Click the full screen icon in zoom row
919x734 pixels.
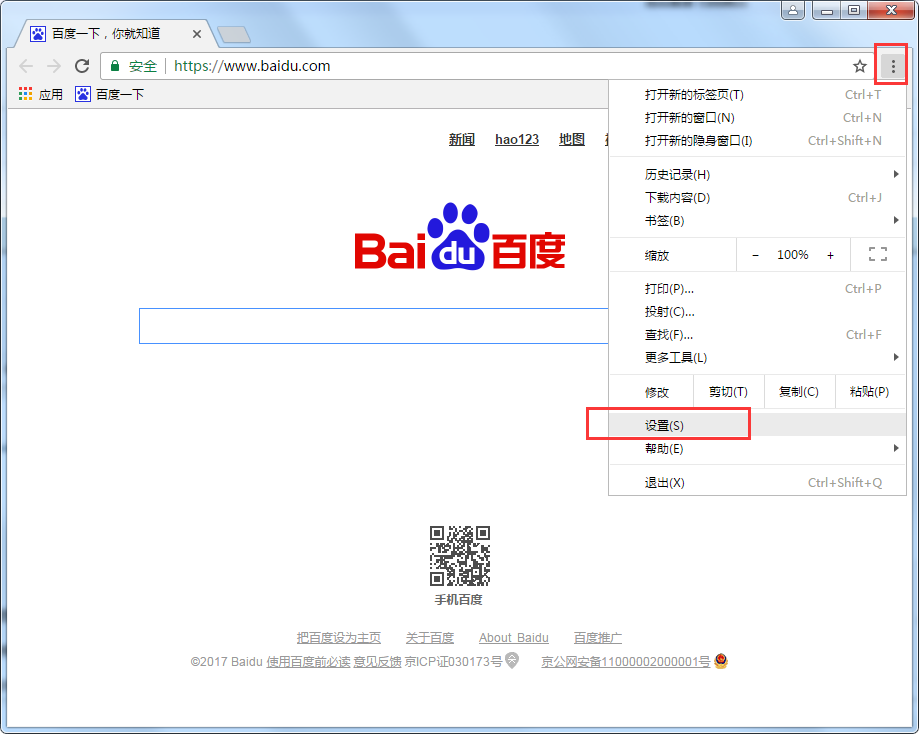point(877,254)
